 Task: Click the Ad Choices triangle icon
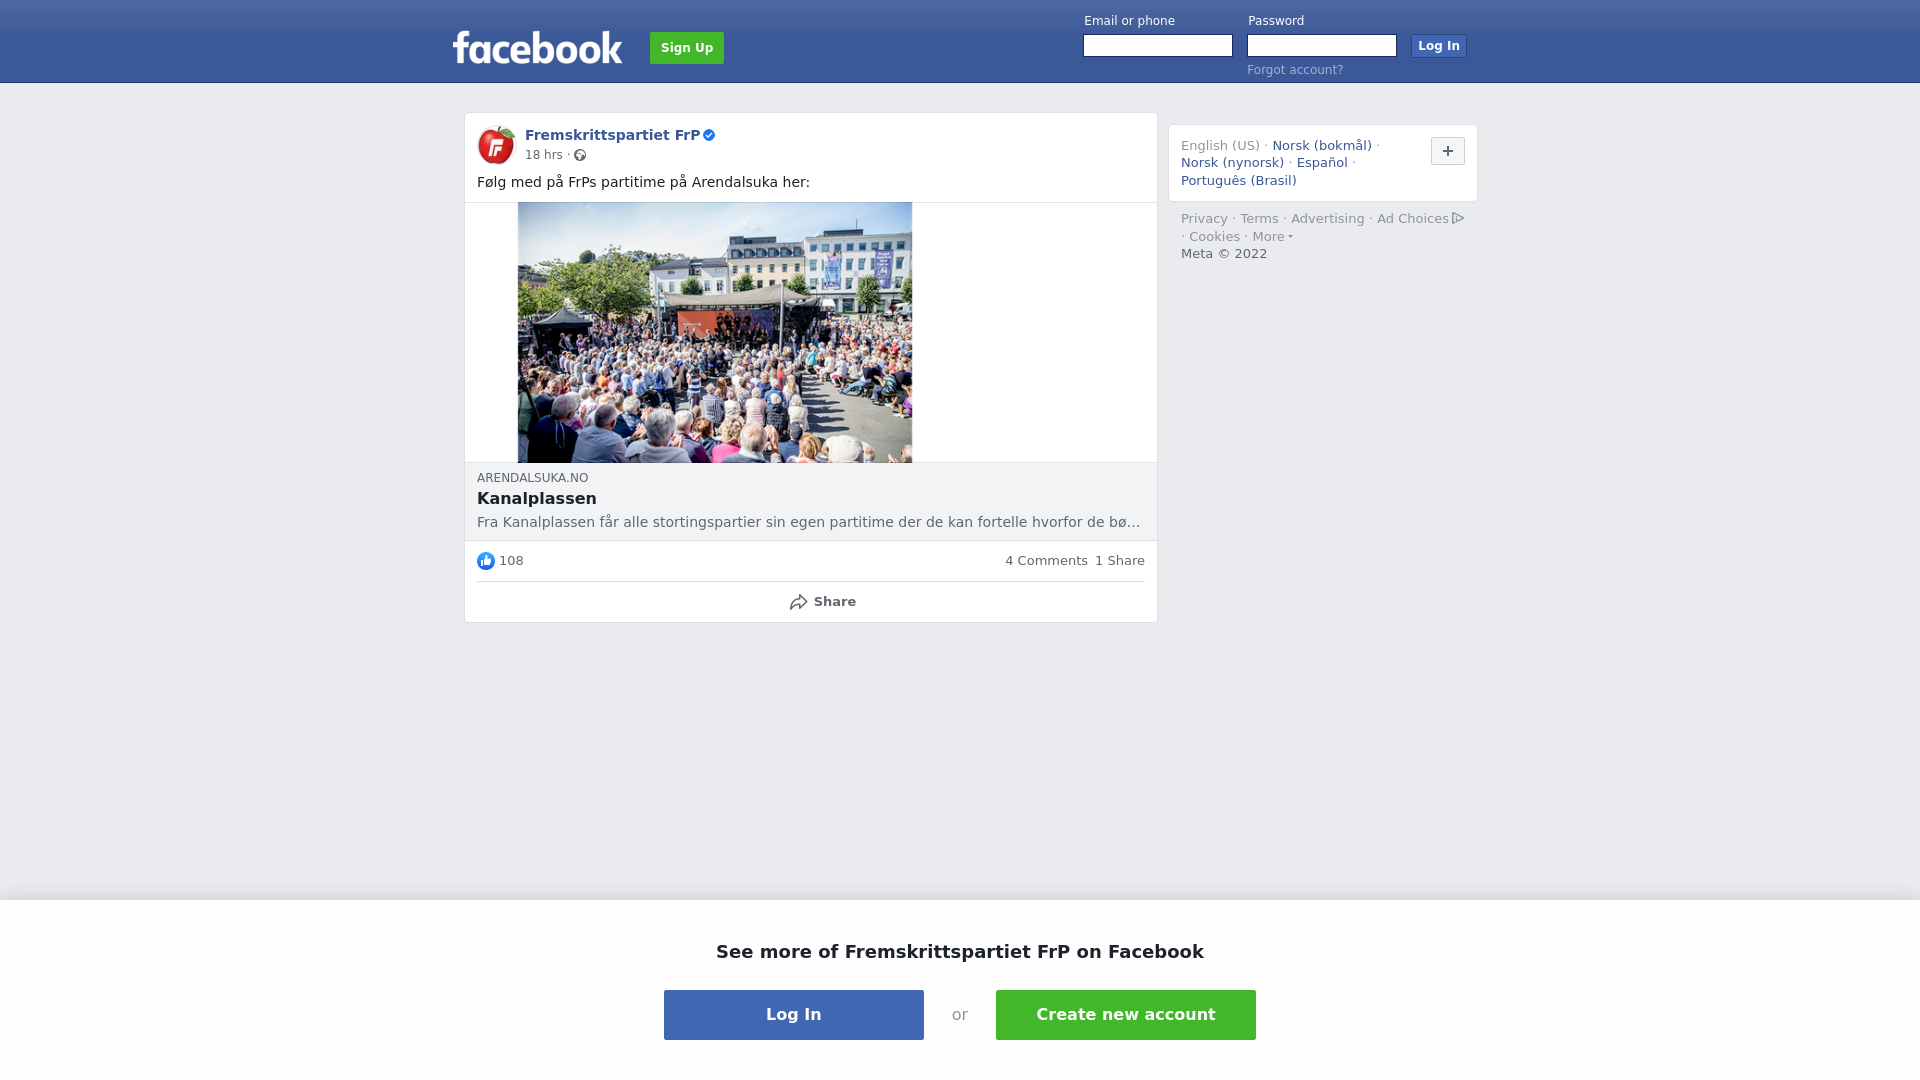(1458, 218)
